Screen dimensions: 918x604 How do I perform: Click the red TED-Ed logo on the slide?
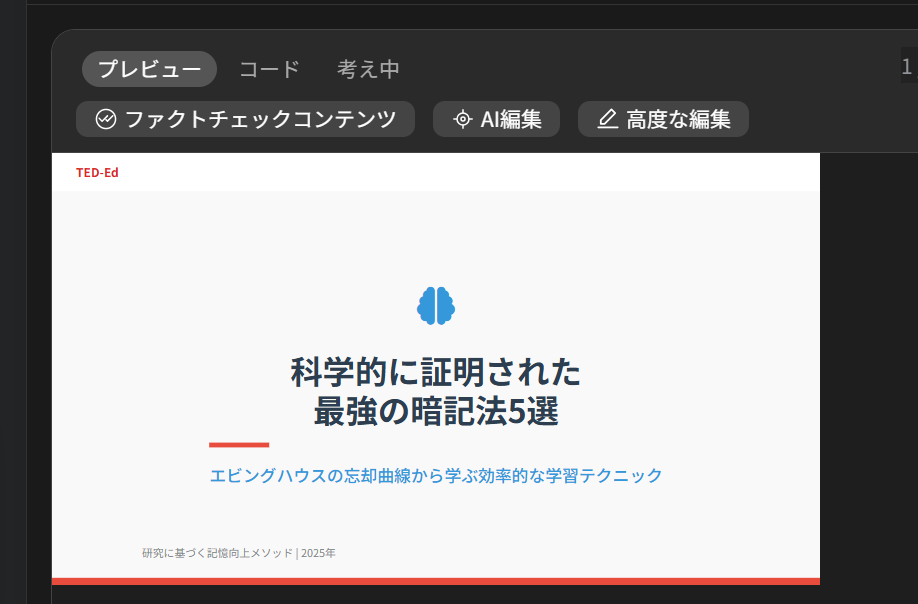95,172
